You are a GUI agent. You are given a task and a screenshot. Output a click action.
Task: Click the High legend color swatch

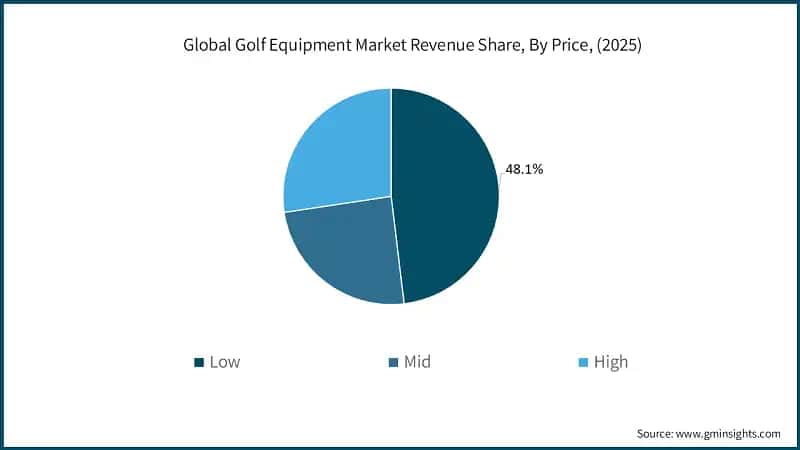(x=583, y=362)
